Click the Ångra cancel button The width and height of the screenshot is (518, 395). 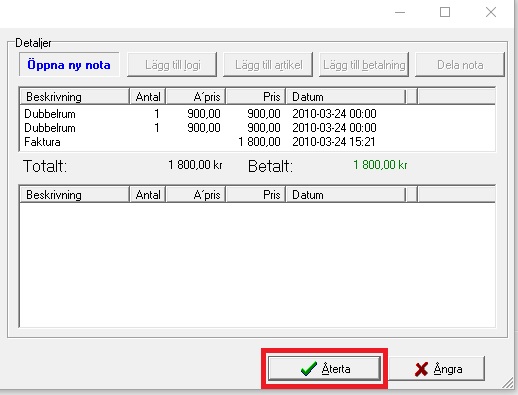(437, 369)
